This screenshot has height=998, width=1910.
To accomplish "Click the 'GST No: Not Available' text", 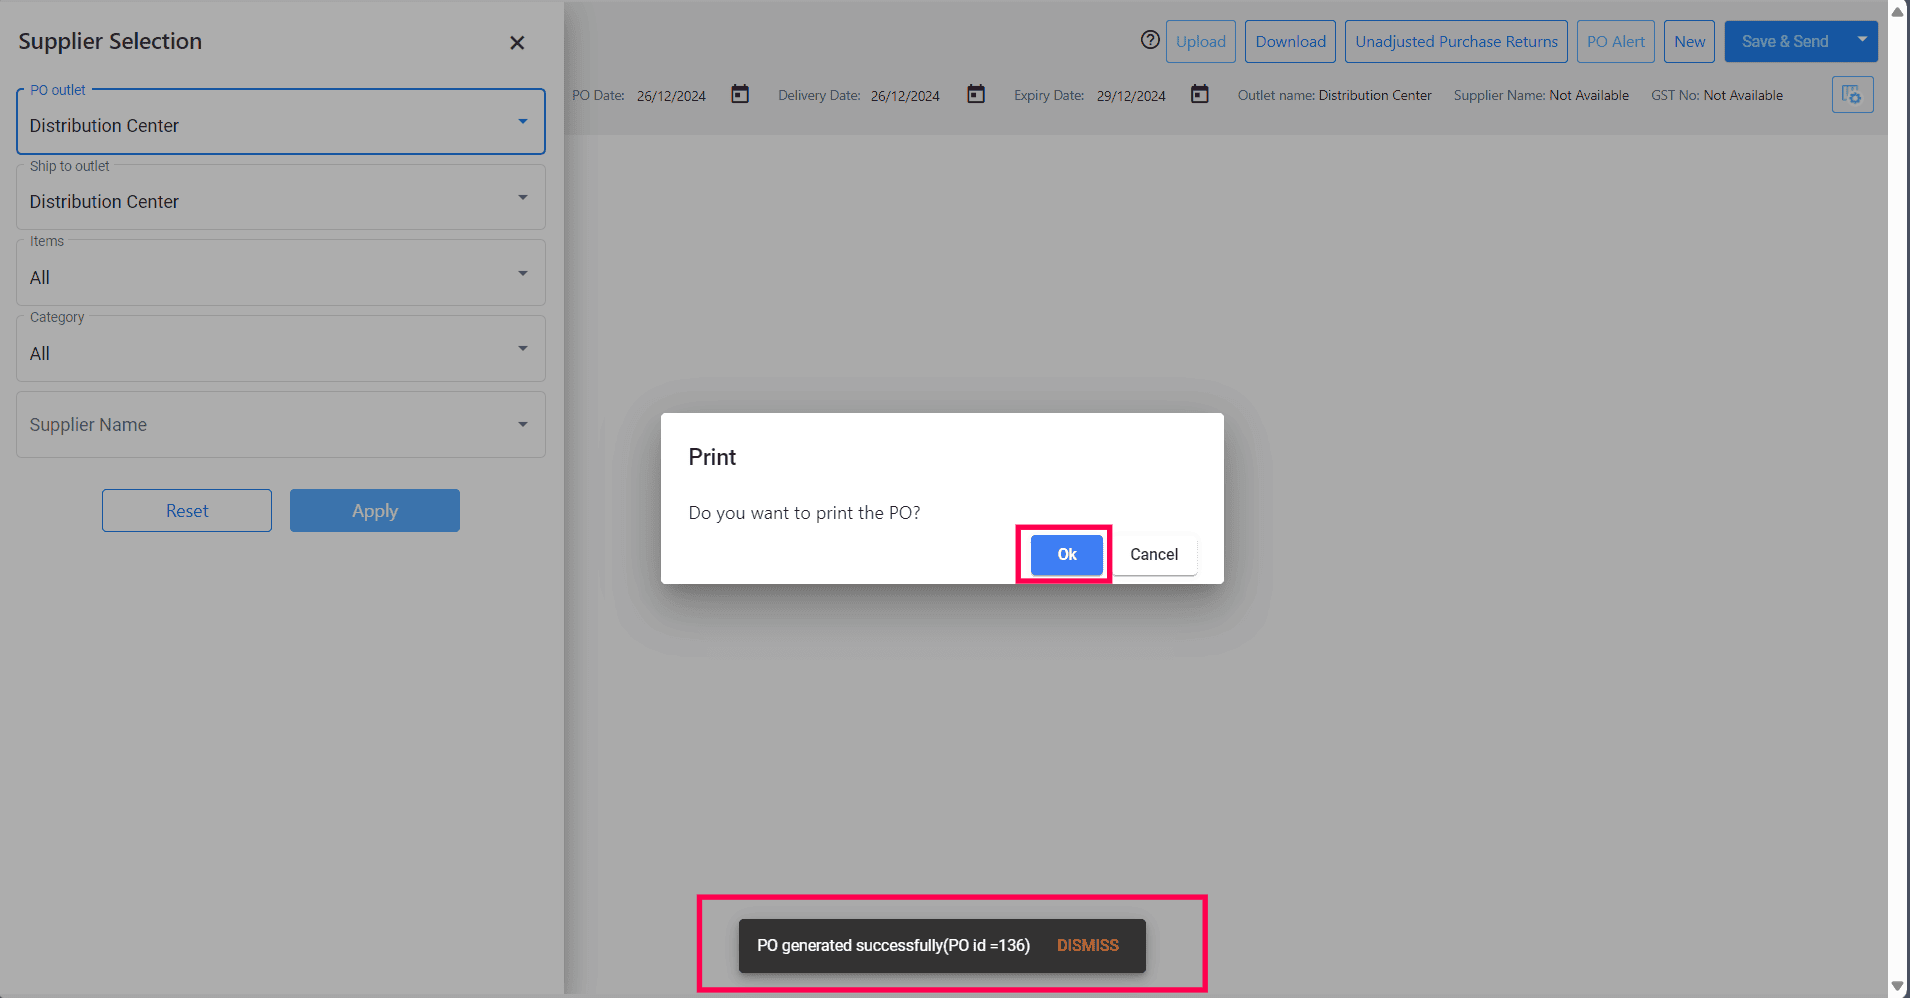I will point(1717,96).
